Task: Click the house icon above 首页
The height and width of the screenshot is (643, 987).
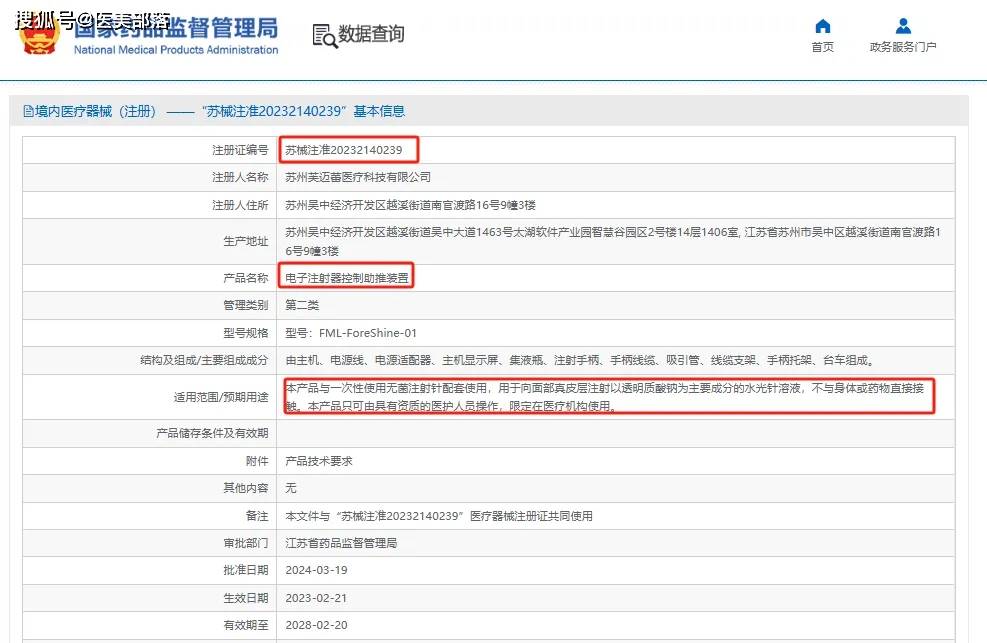Action: click(x=821, y=26)
